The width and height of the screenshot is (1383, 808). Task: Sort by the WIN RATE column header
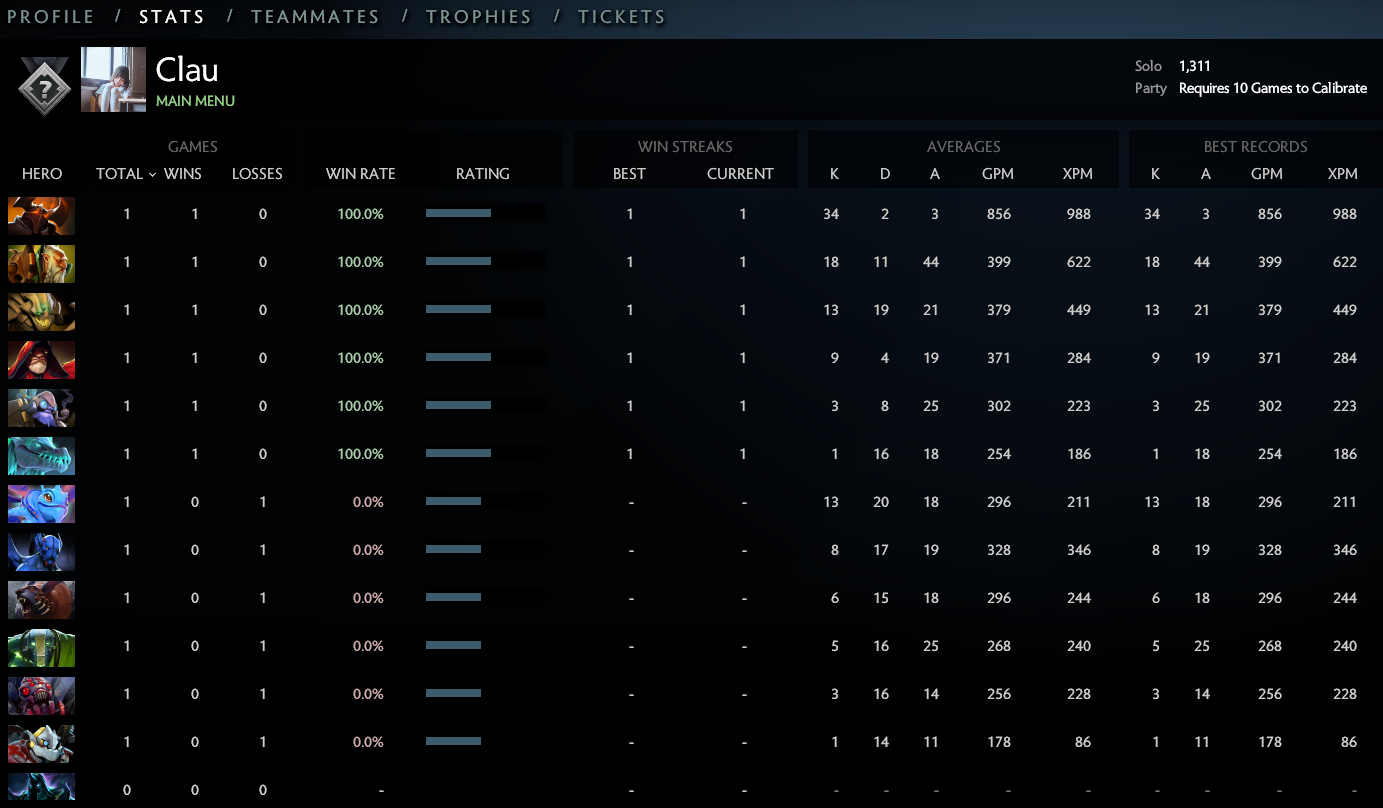[360, 174]
